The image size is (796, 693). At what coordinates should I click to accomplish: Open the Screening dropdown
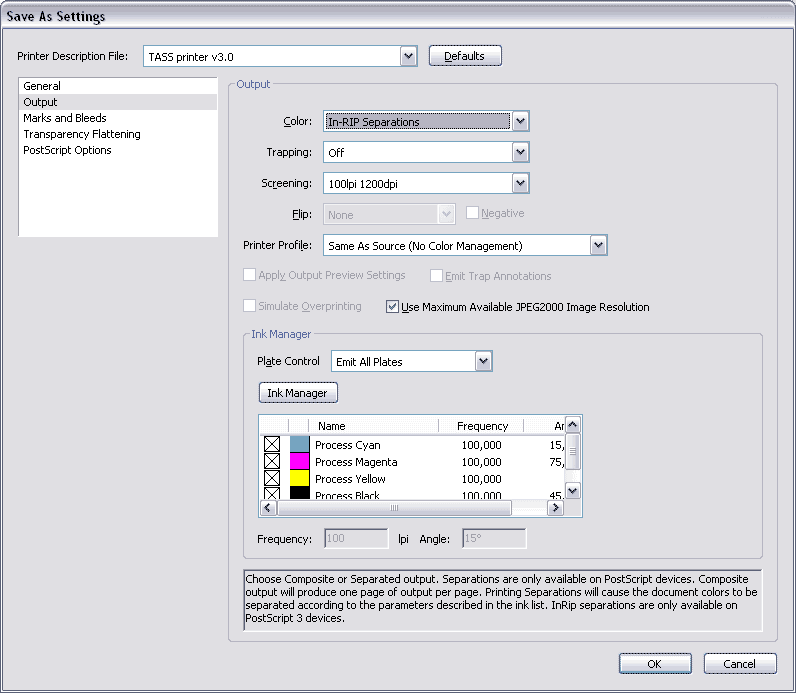click(520, 183)
